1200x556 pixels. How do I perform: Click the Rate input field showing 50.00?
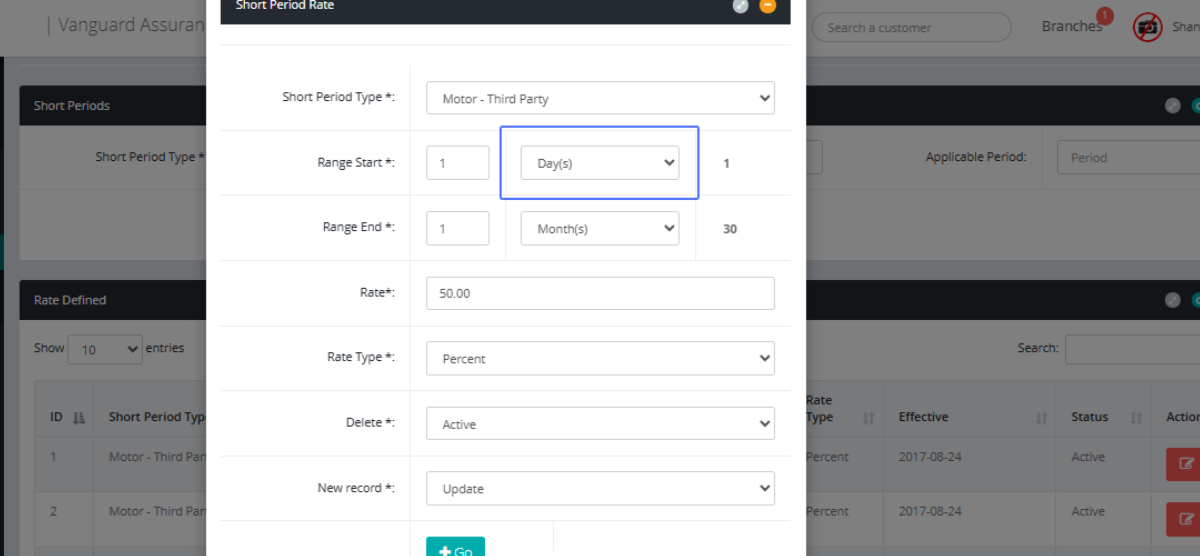(600, 293)
